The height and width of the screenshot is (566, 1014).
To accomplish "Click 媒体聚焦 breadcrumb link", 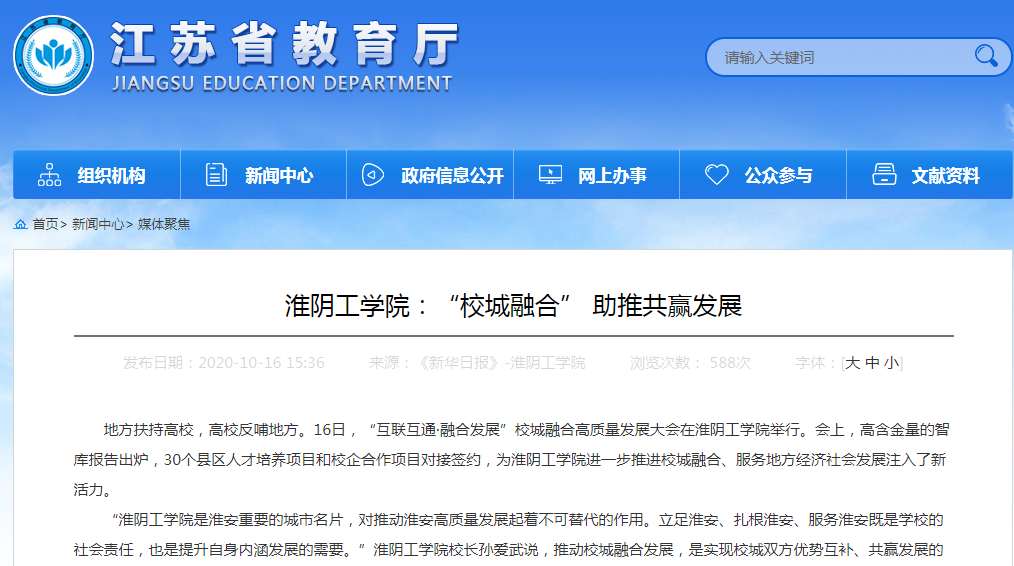I will click(x=164, y=224).
